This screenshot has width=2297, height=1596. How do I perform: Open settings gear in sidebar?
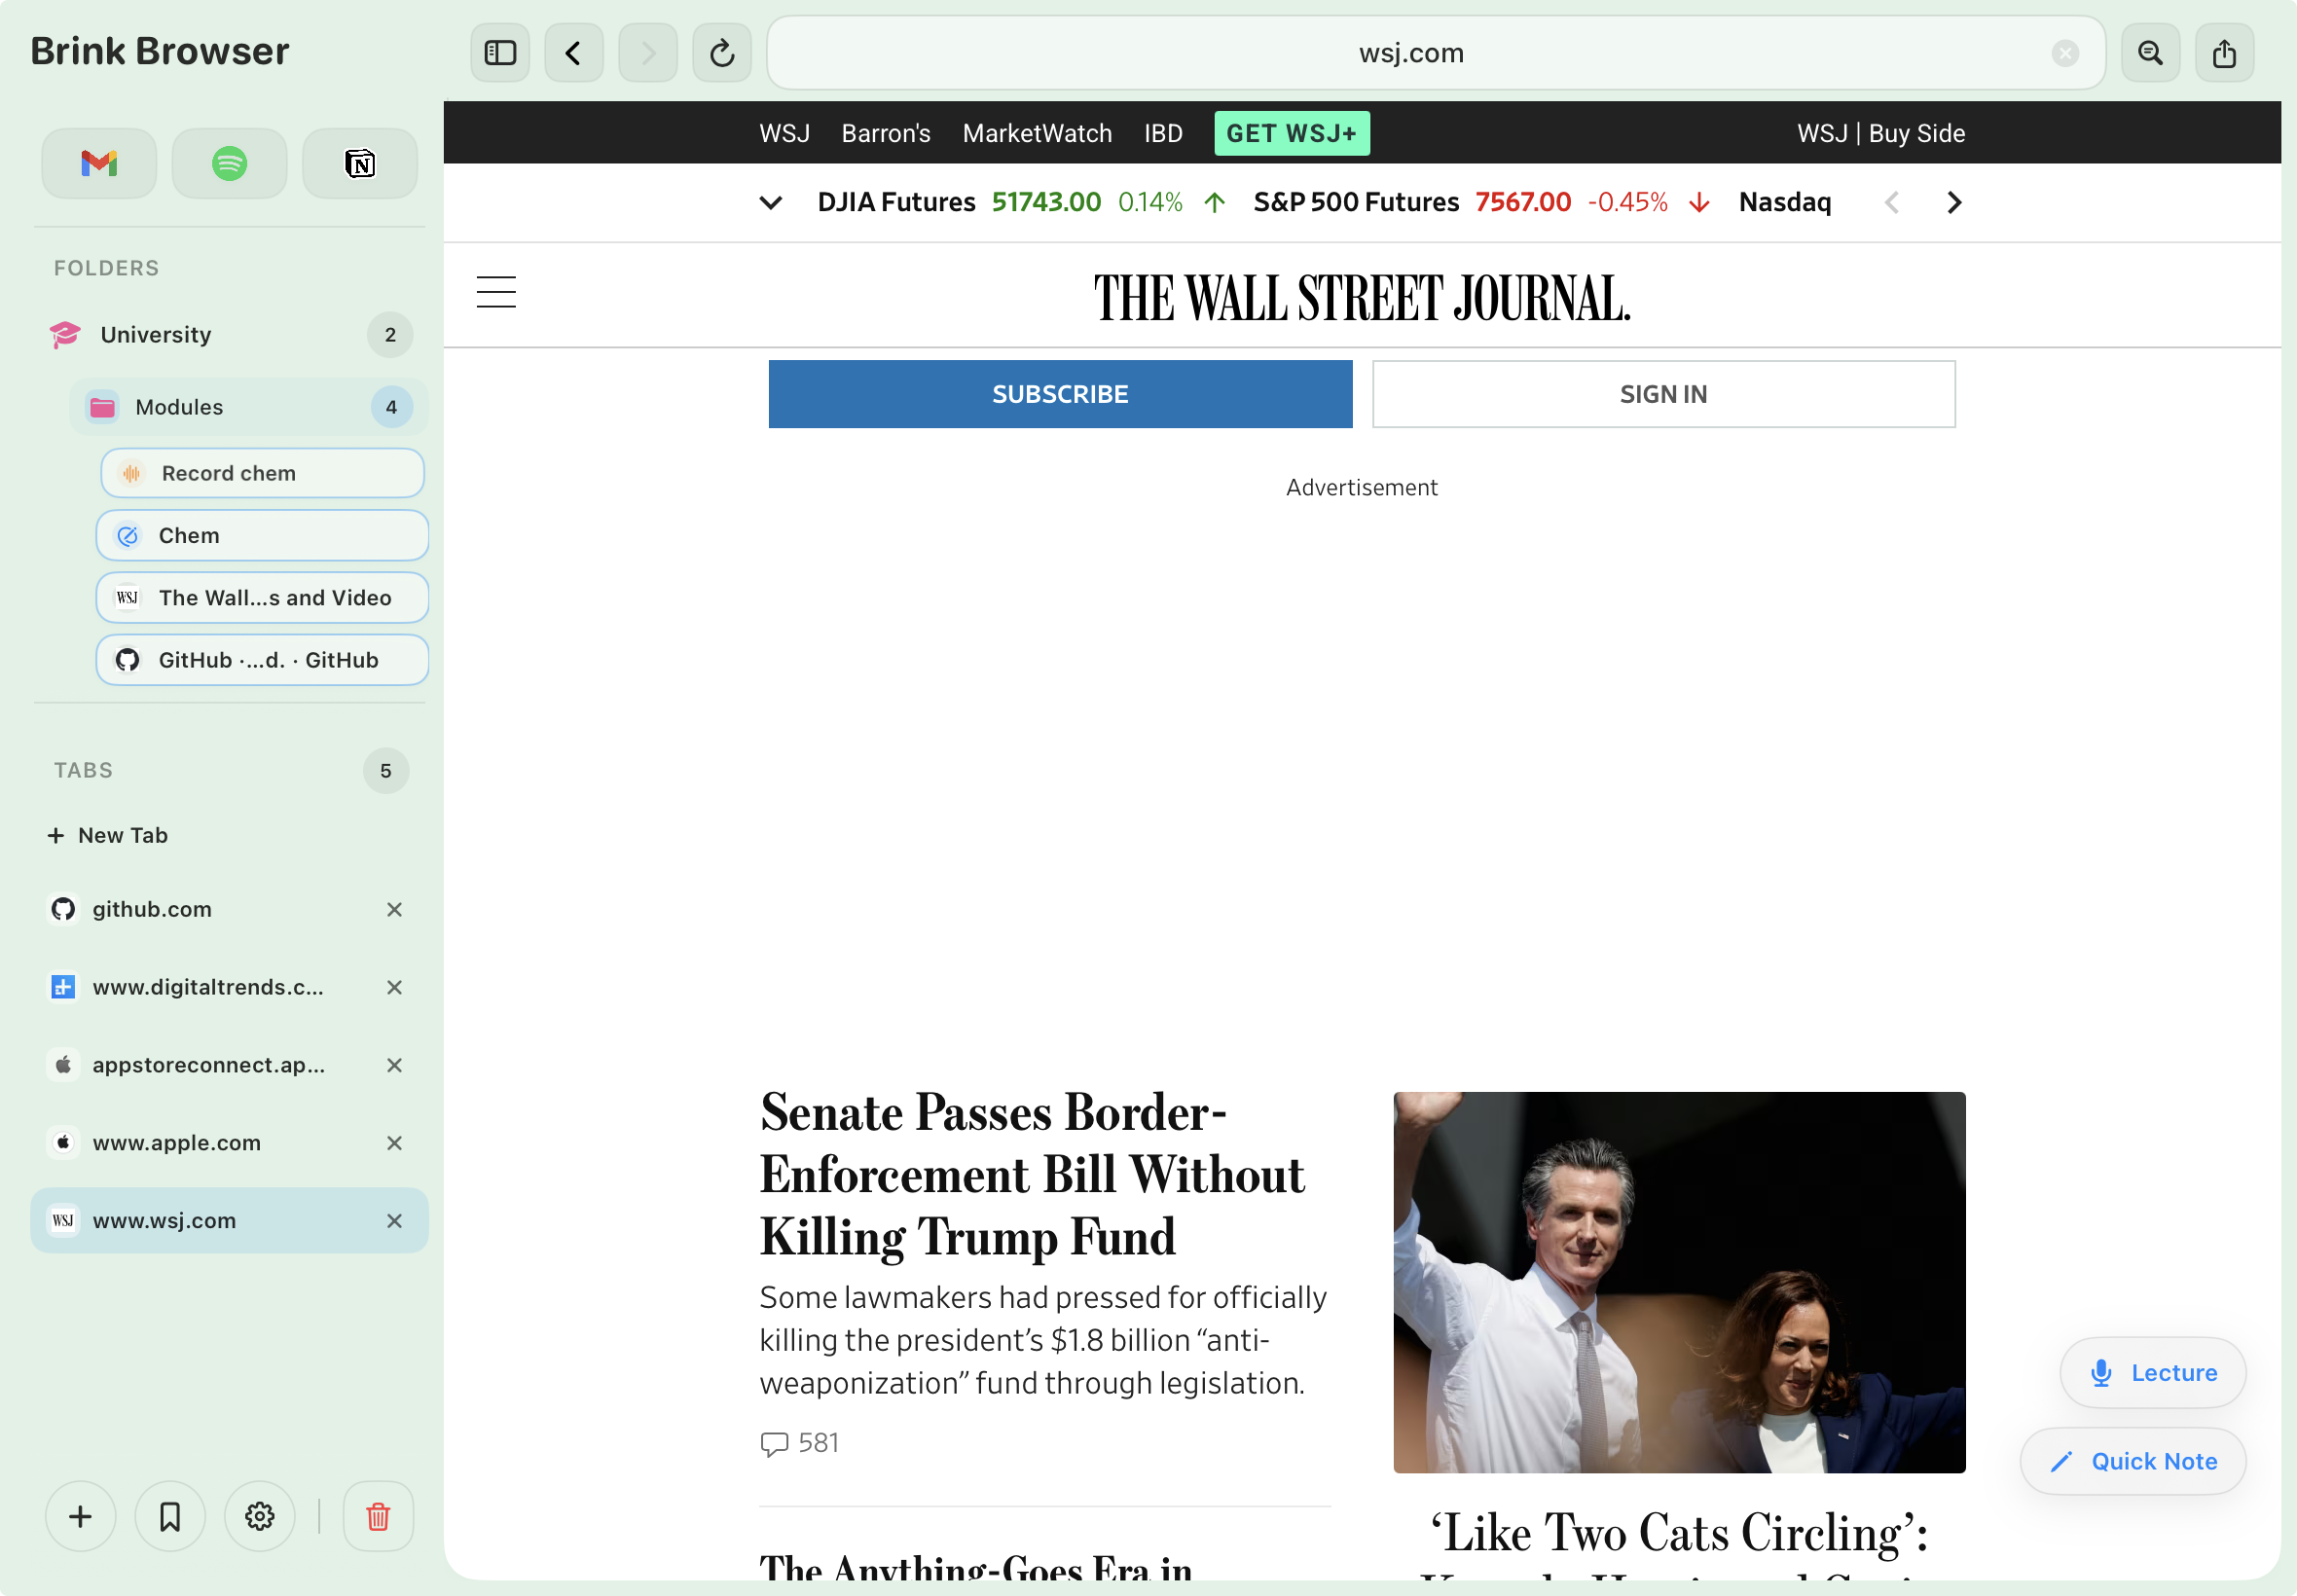pos(260,1516)
